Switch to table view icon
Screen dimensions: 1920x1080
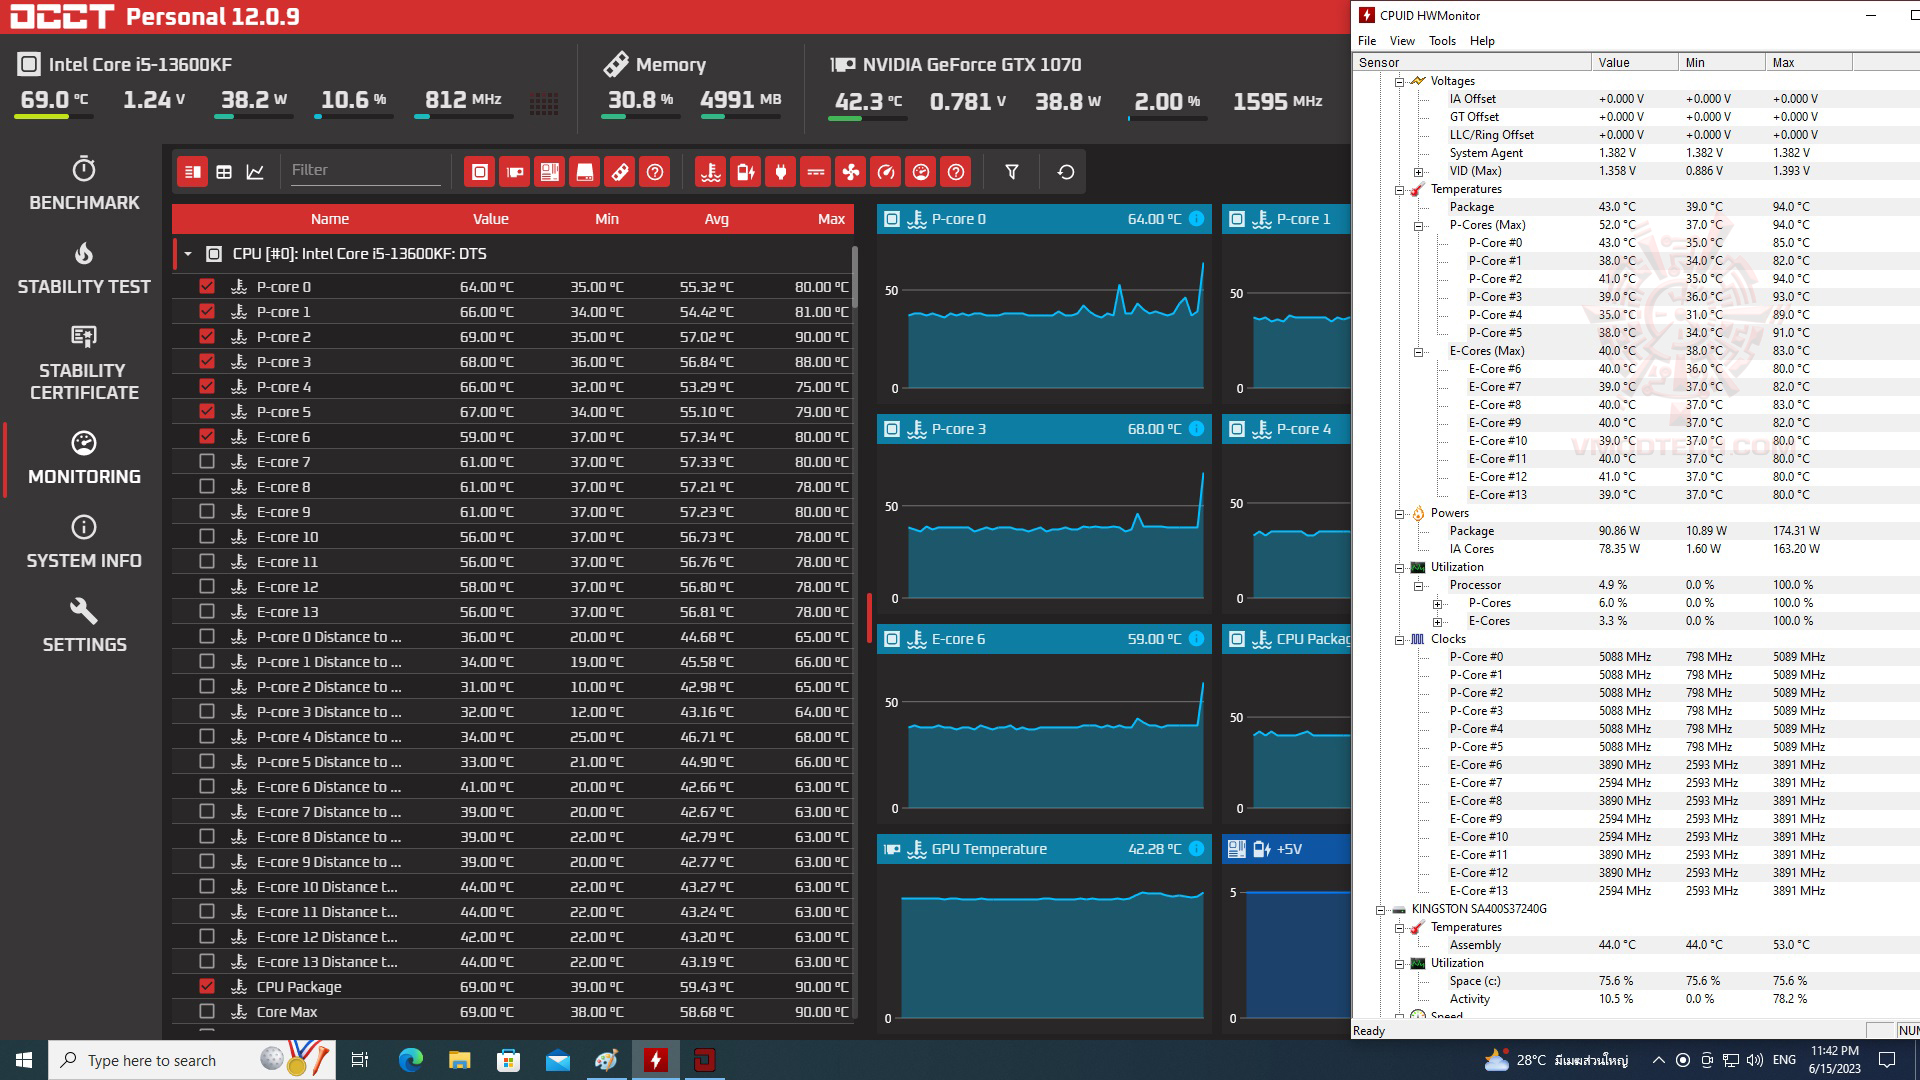tap(224, 172)
